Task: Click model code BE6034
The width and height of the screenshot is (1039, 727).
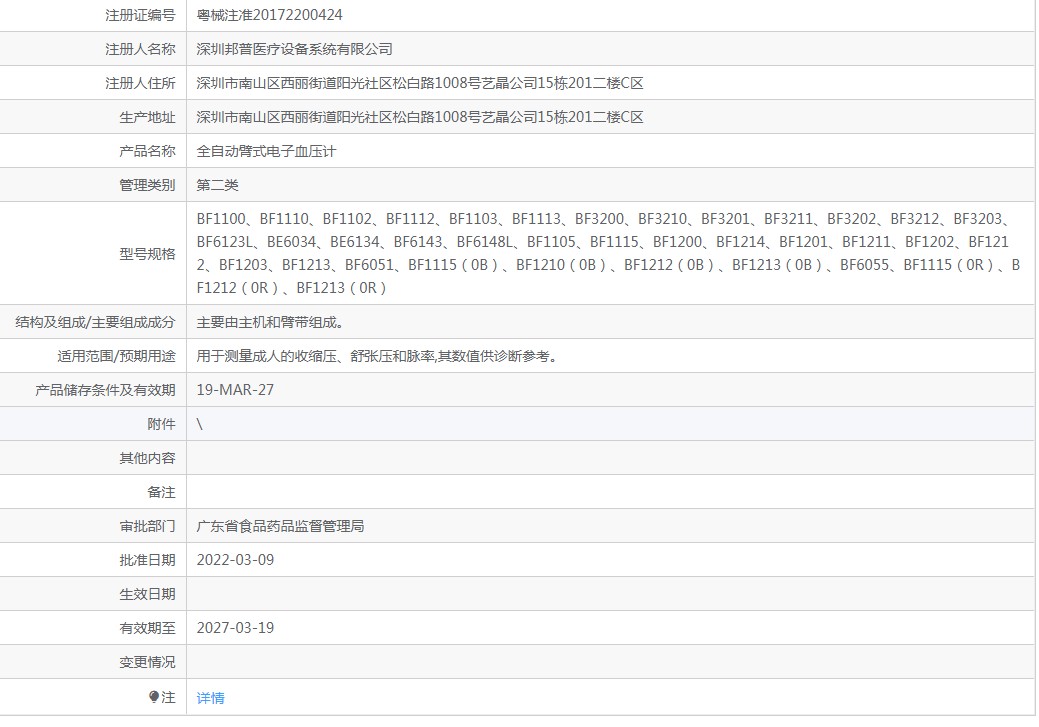Action: click(292, 242)
